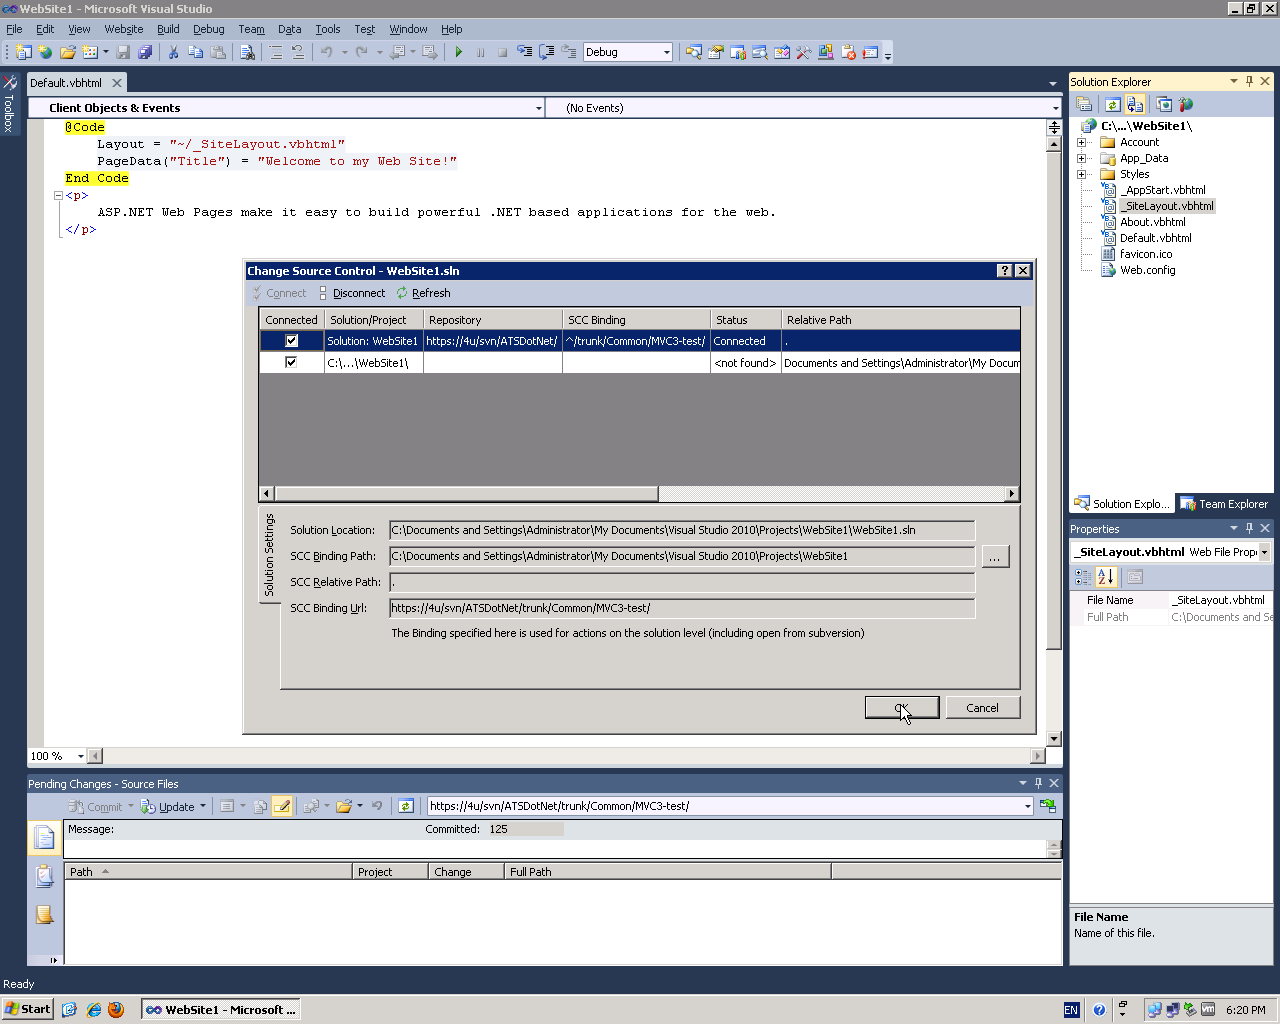Open the File menu
Viewport: 1280px width, 1024px height.
coord(14,29)
